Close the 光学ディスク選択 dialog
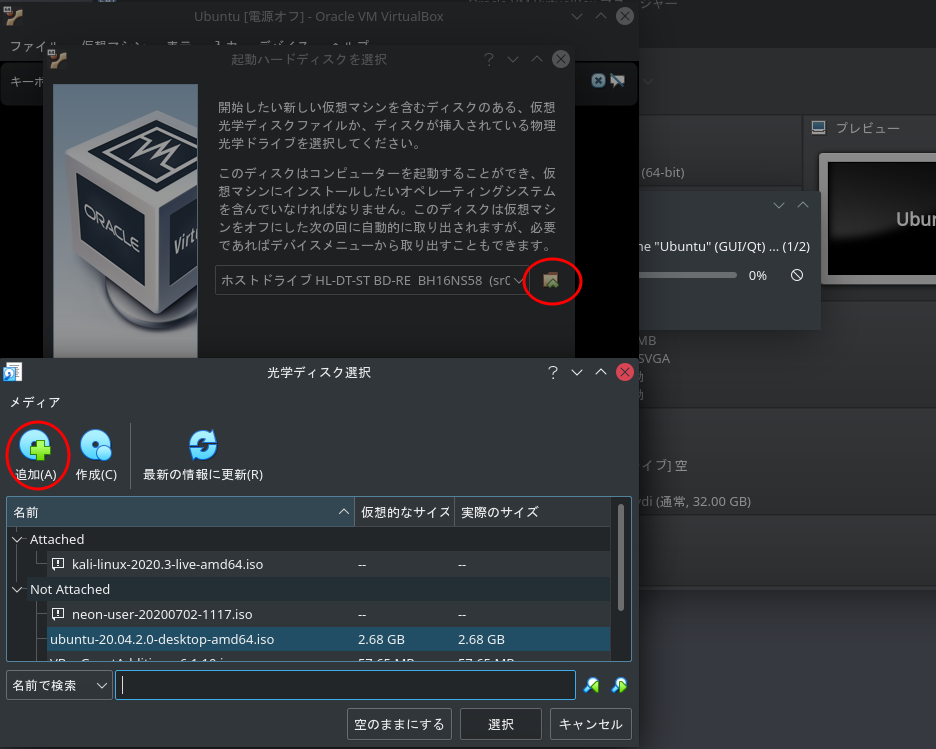The width and height of the screenshot is (936, 749). 624,372
